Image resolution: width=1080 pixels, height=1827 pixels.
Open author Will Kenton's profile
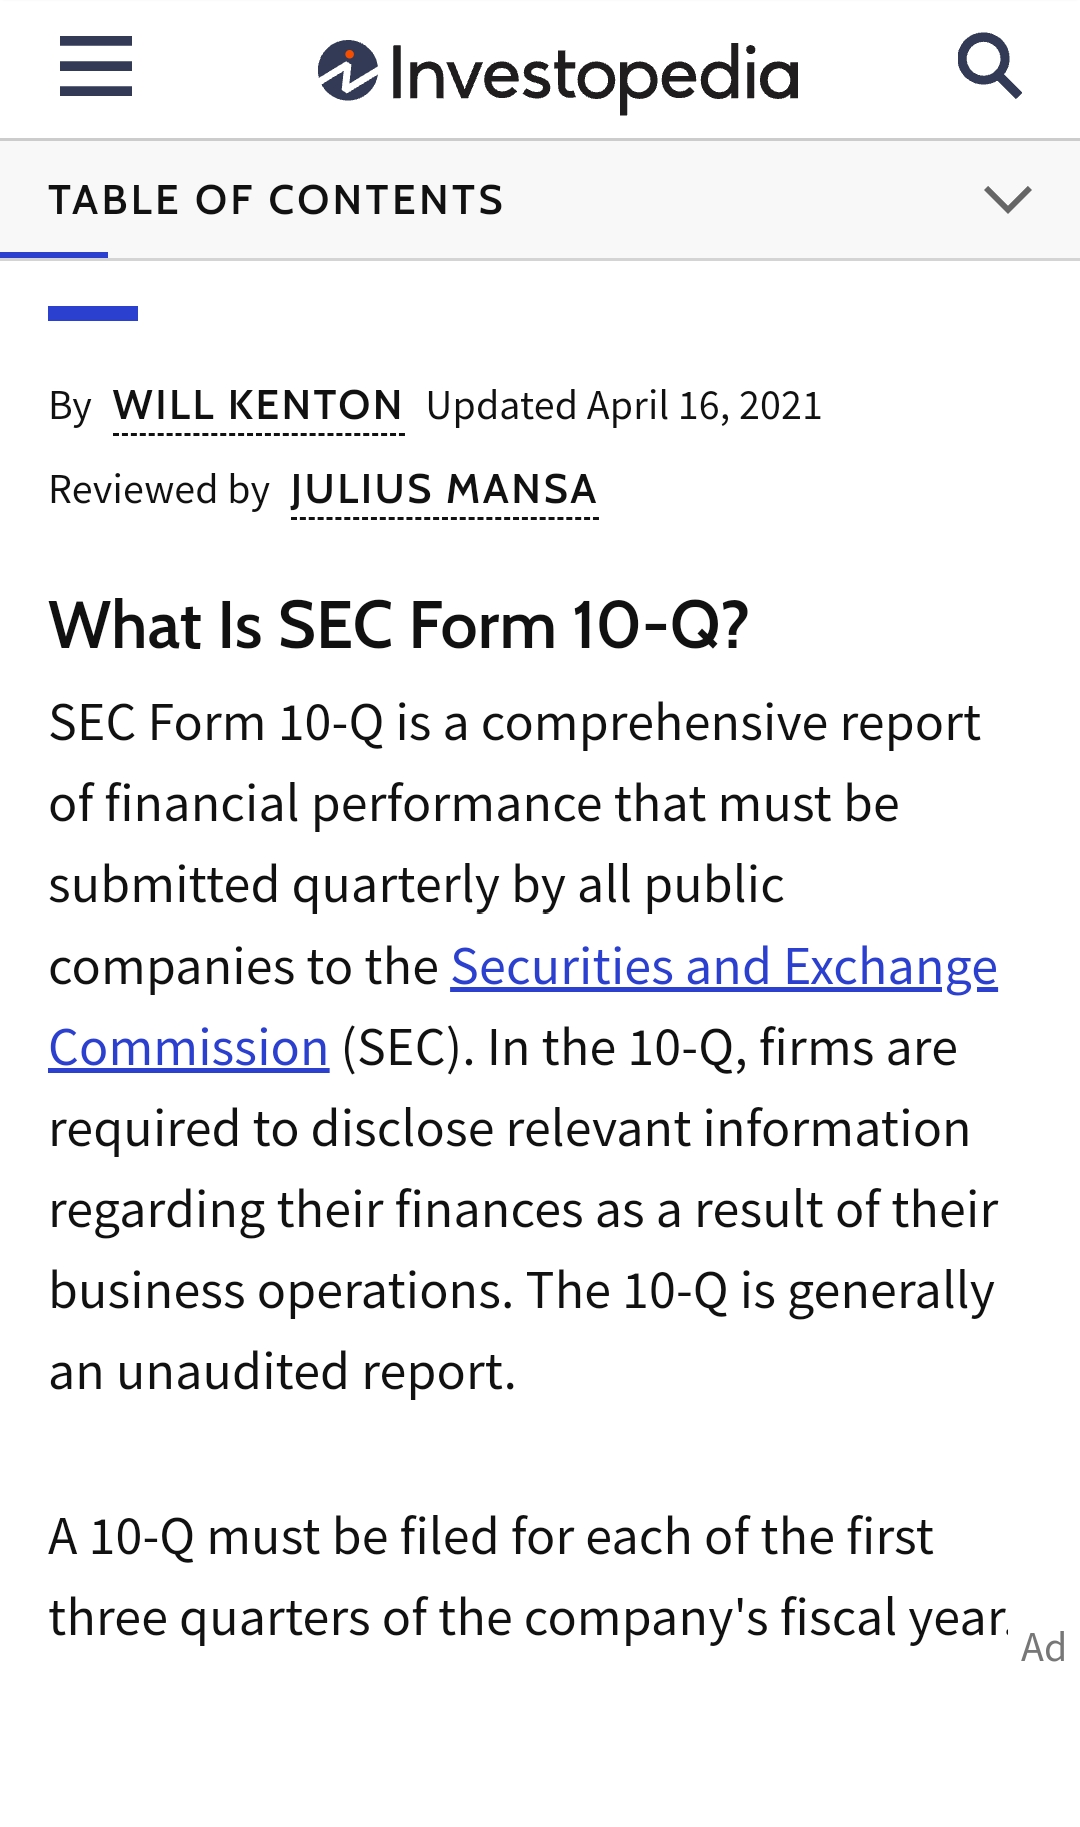click(x=258, y=407)
